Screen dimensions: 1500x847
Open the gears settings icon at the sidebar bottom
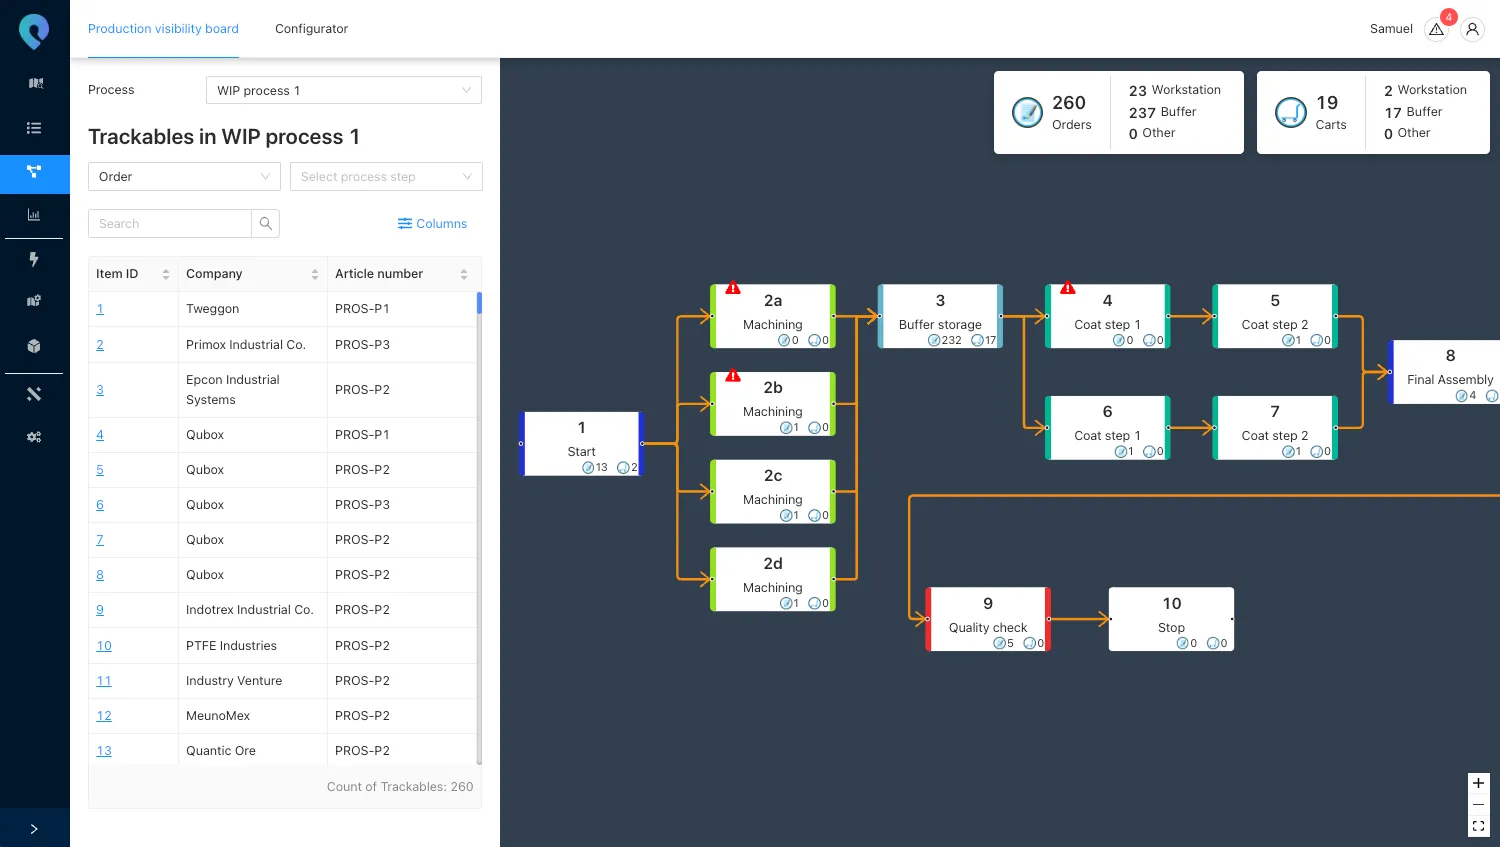pos(35,437)
